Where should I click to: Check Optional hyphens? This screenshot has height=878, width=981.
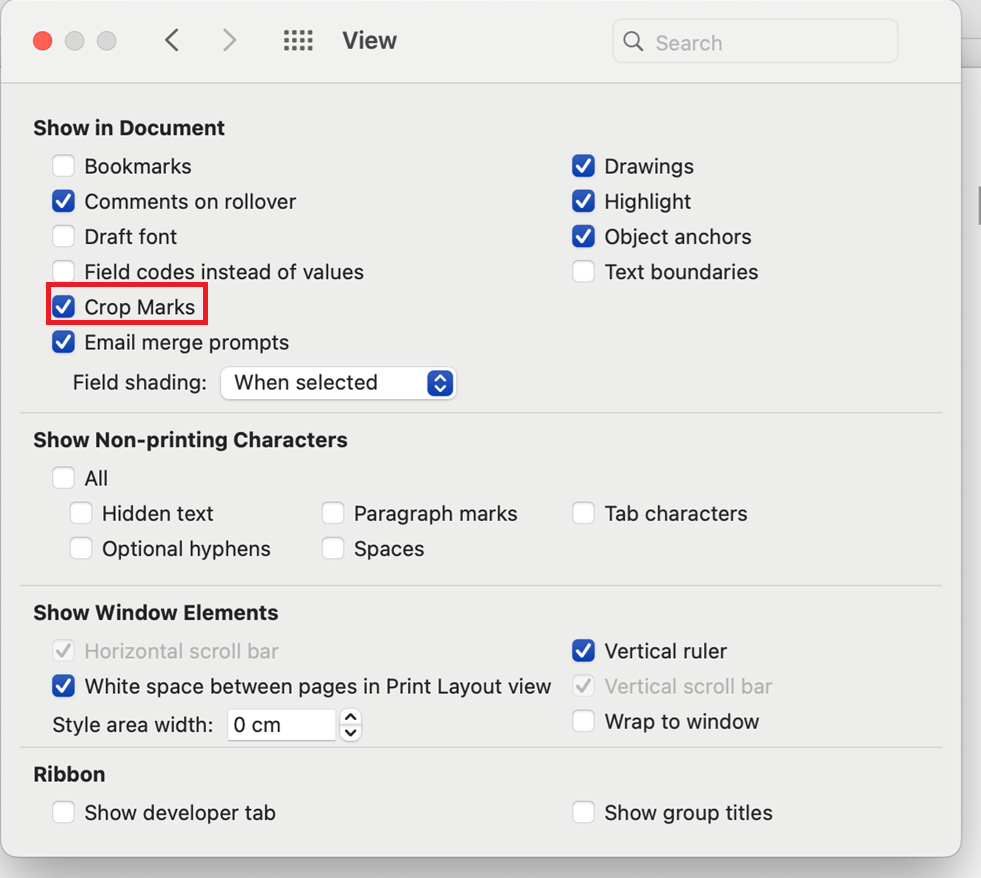coord(81,548)
